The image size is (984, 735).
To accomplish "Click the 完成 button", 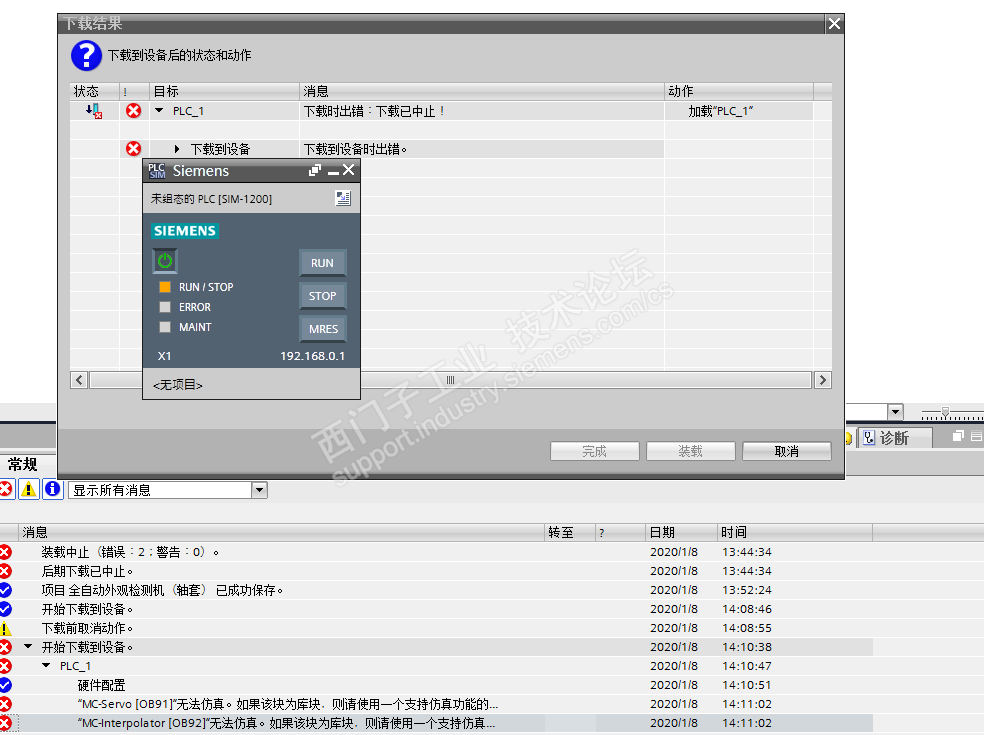I will pyautogui.click(x=594, y=451).
